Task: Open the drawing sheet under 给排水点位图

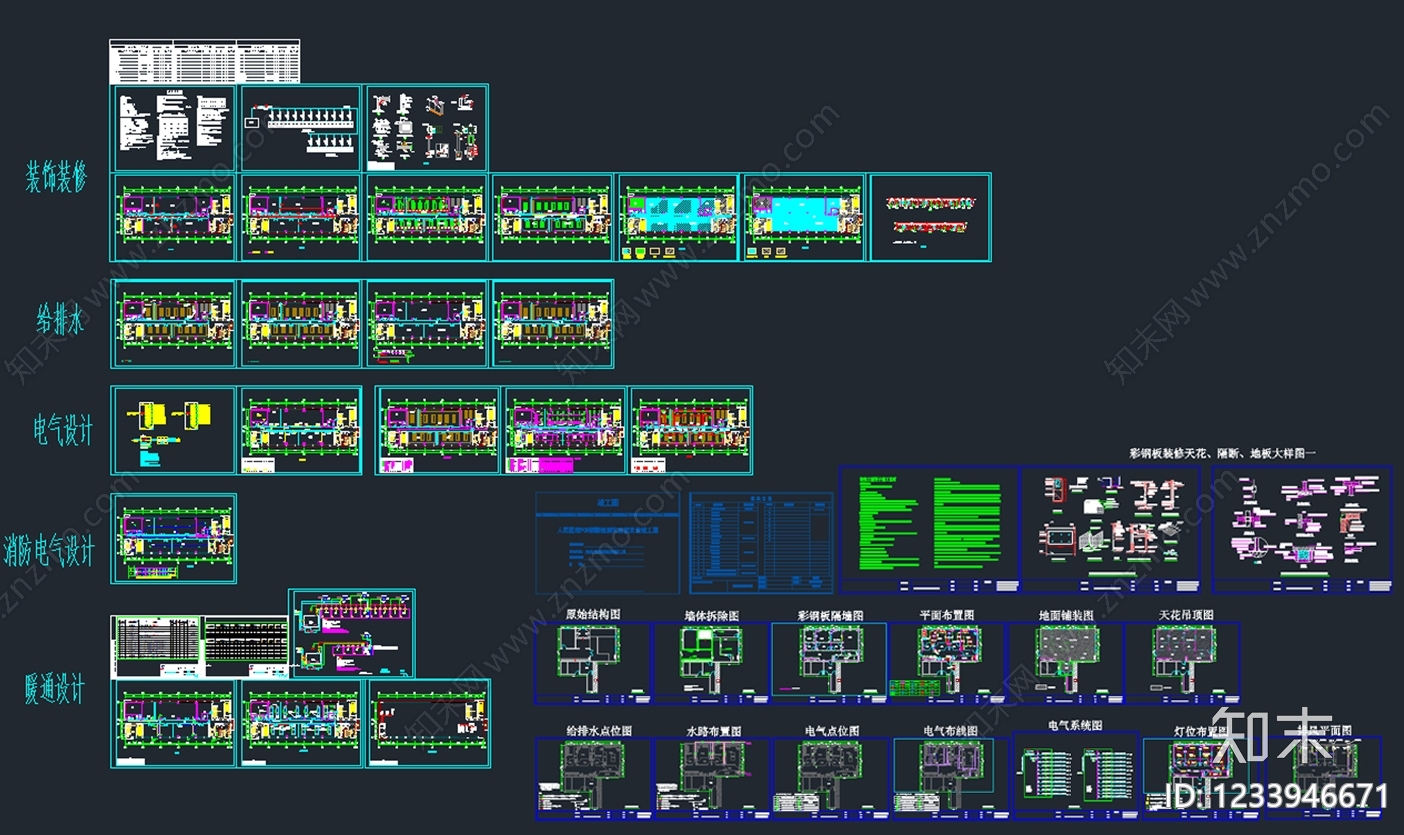Action: [x=593, y=778]
